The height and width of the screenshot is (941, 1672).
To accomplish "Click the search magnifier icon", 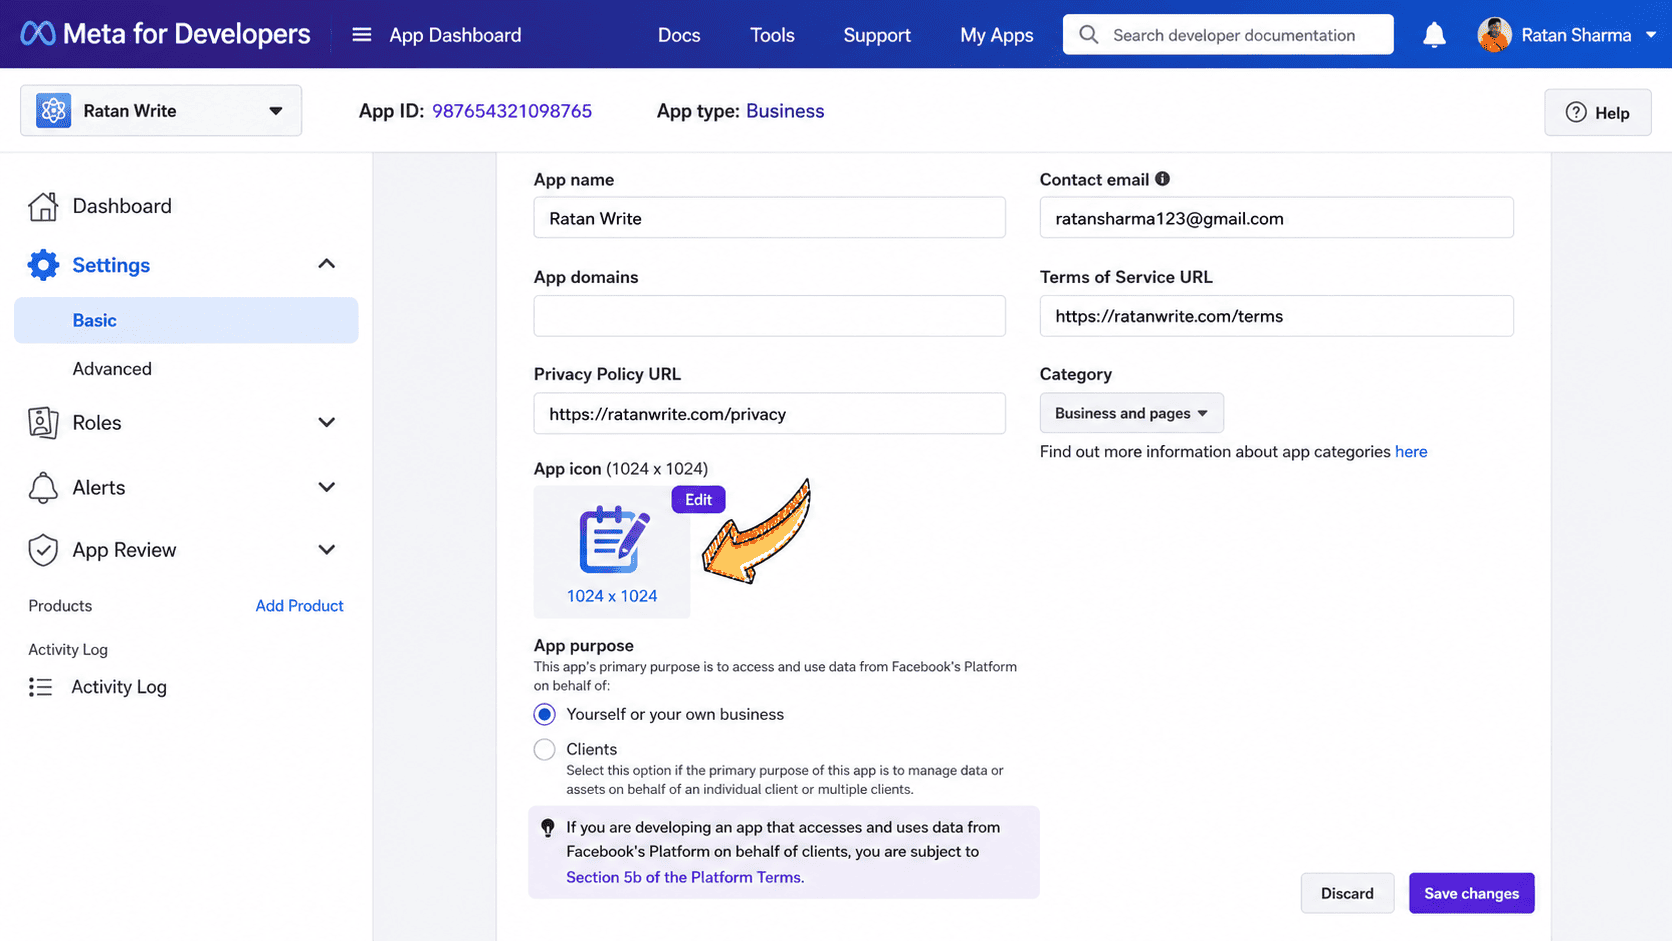I will [x=1089, y=35].
